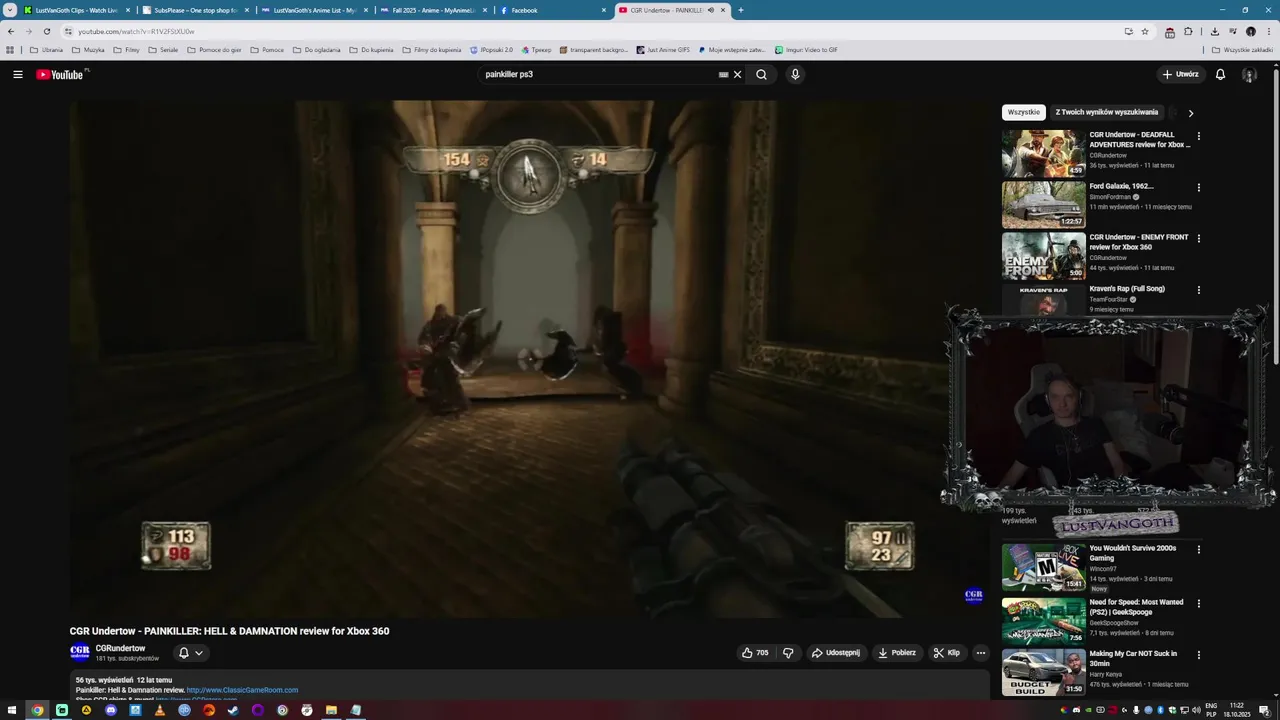Click the Utwórz create button
The height and width of the screenshot is (720, 1280).
click(x=1180, y=74)
